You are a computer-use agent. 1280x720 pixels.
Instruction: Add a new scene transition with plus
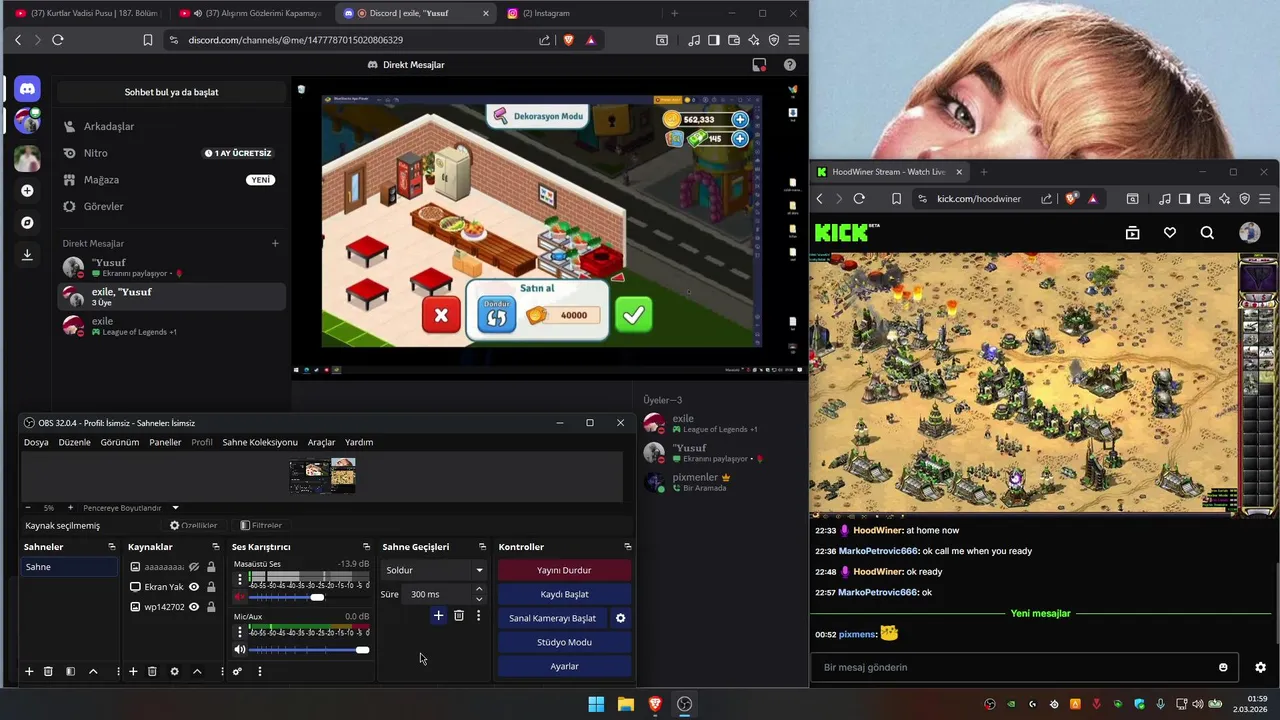pos(438,616)
